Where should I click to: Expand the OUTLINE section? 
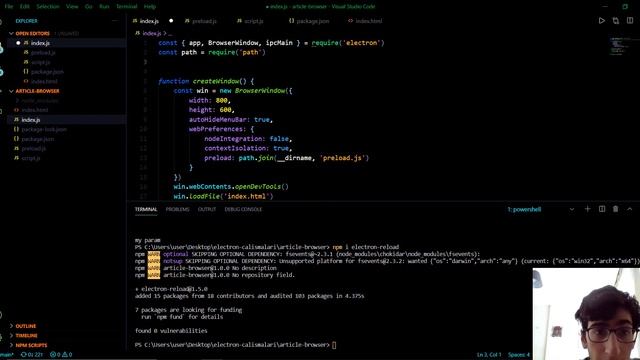25,326
